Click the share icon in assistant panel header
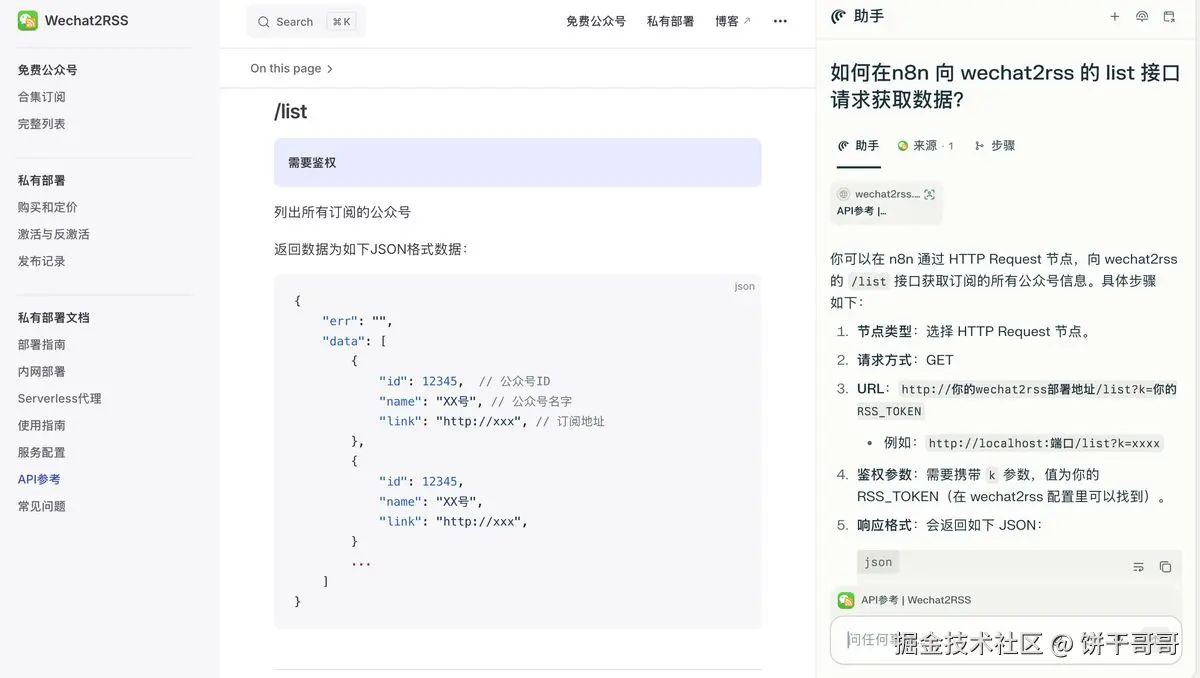1200x678 pixels. [x=1169, y=16]
